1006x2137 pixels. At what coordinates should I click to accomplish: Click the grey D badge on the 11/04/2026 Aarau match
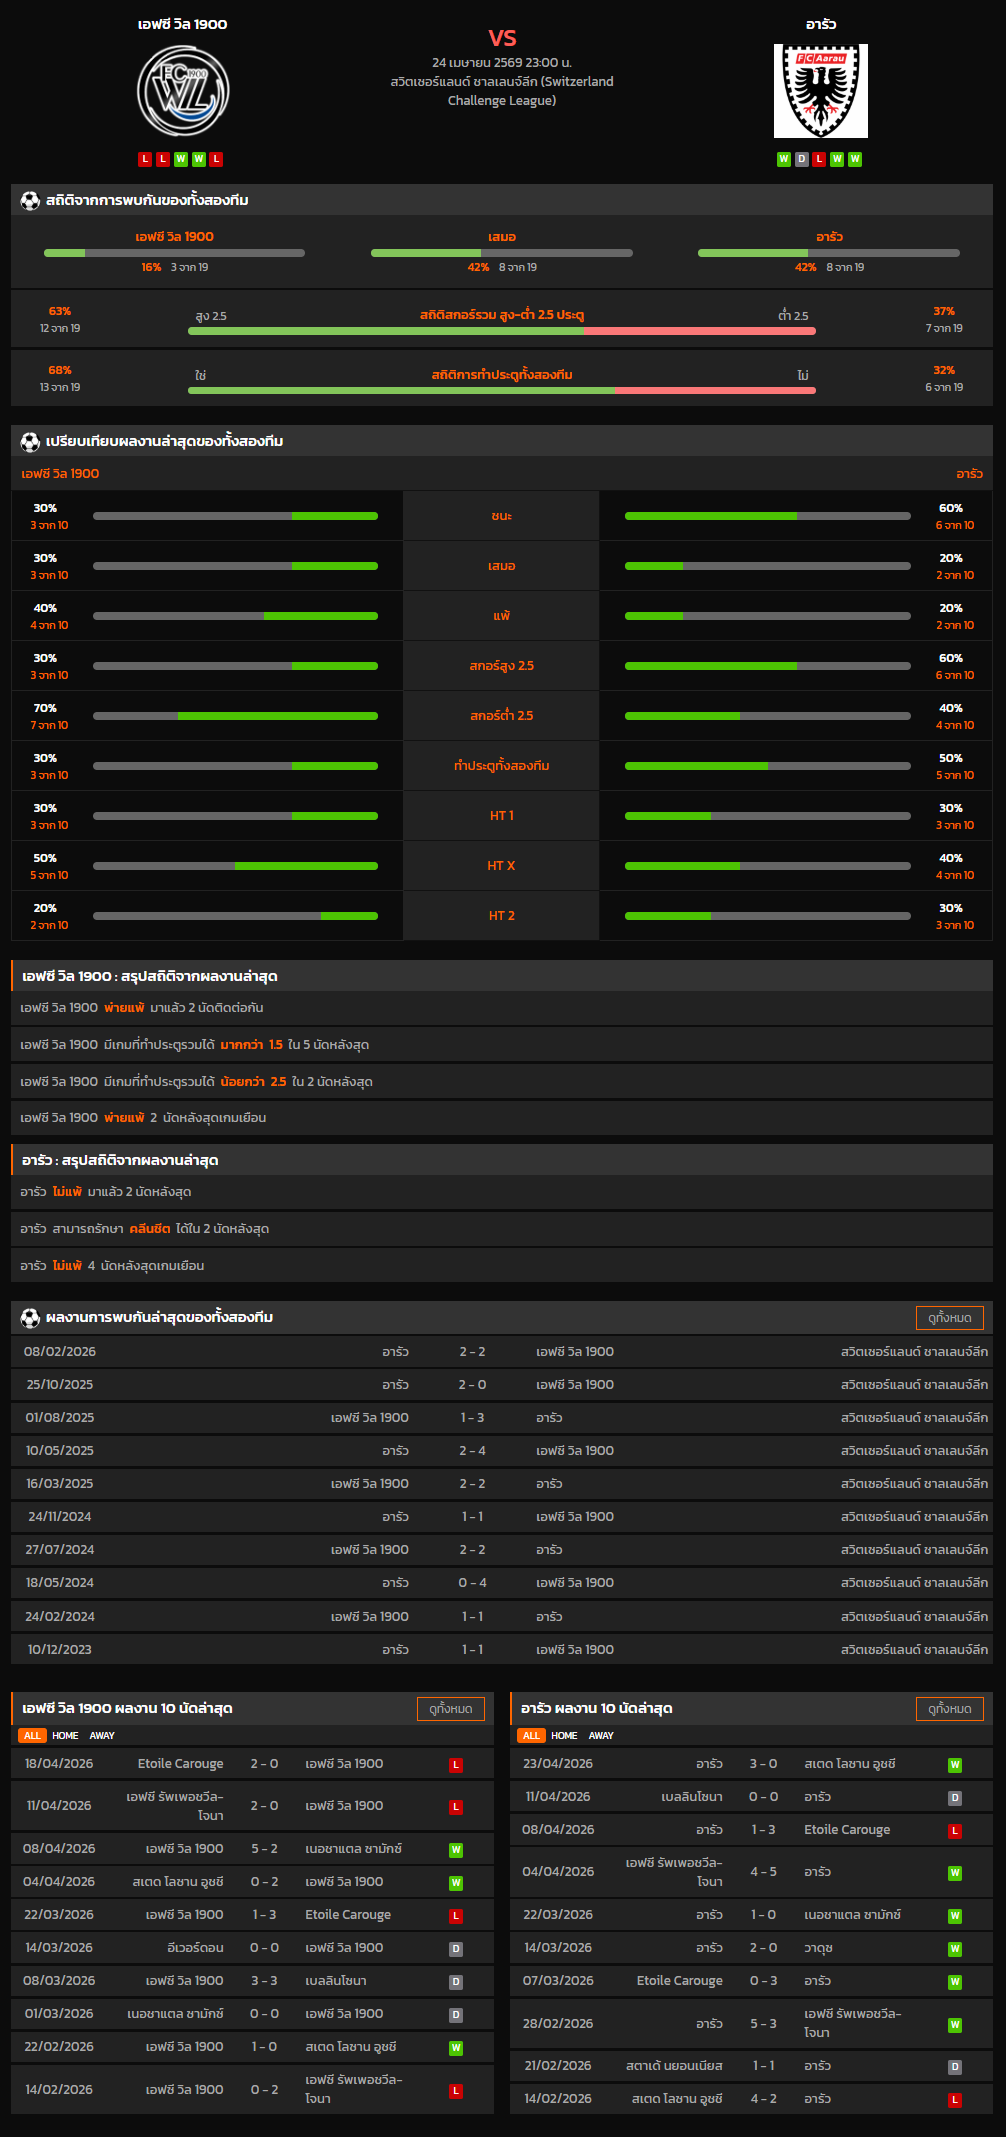pos(954,1798)
